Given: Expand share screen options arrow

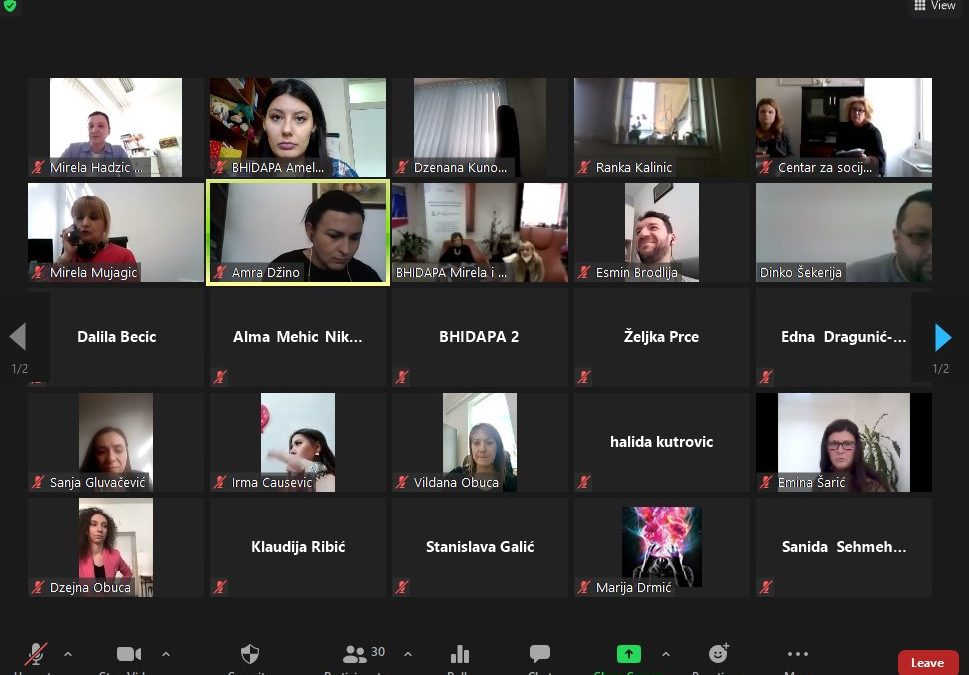Looking at the screenshot, I should click(666, 655).
